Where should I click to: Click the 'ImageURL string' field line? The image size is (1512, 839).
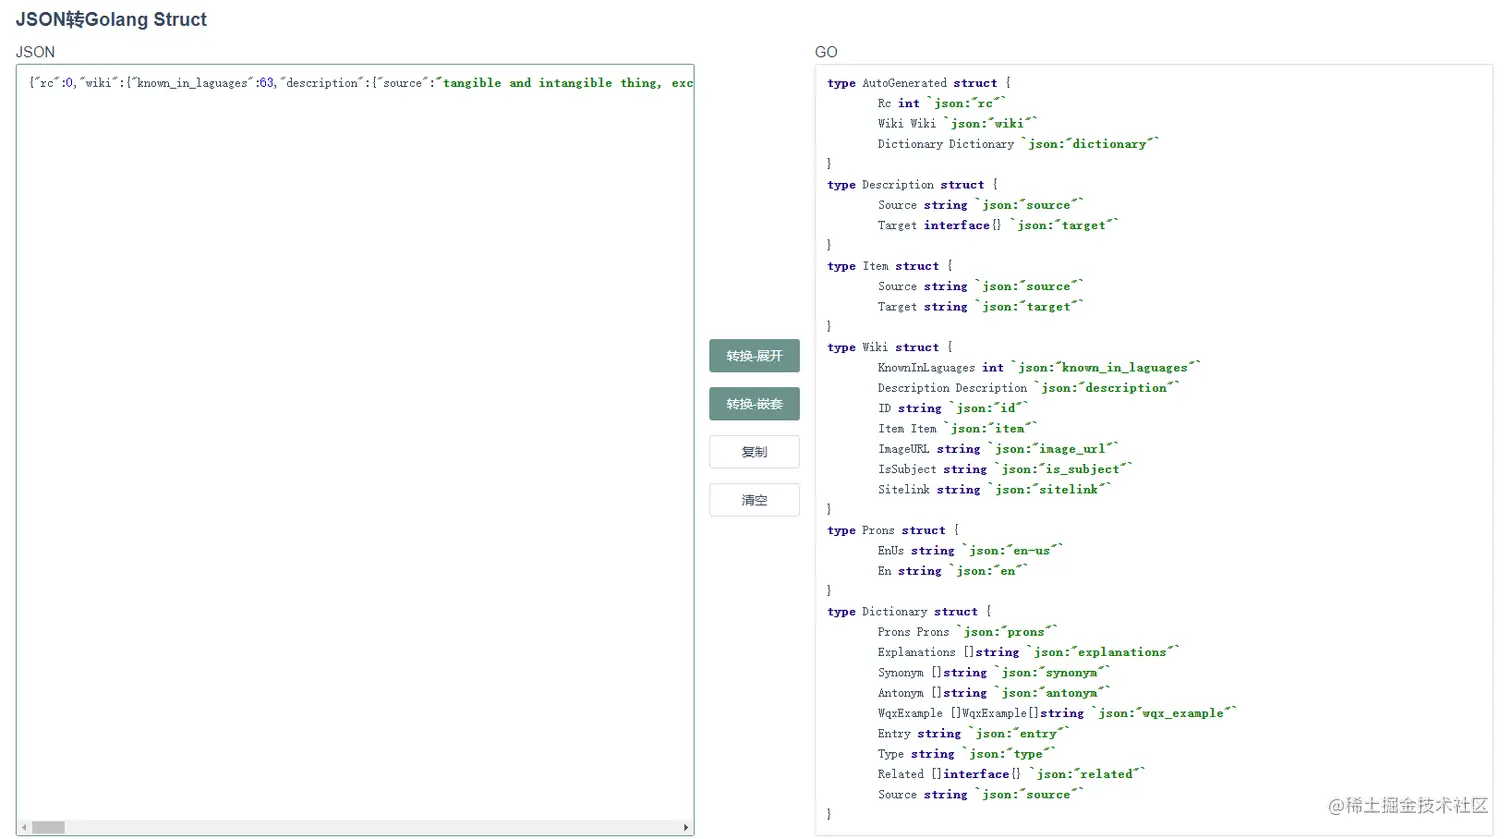pos(998,449)
